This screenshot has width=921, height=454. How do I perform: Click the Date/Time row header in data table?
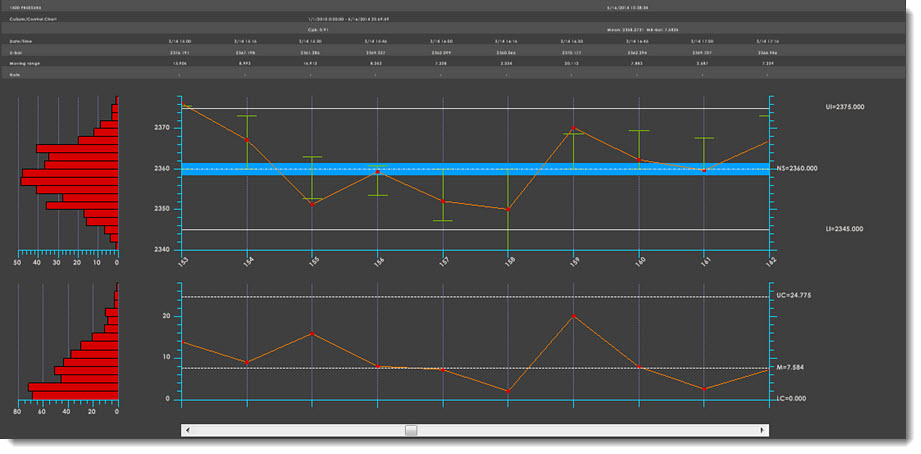point(18,42)
